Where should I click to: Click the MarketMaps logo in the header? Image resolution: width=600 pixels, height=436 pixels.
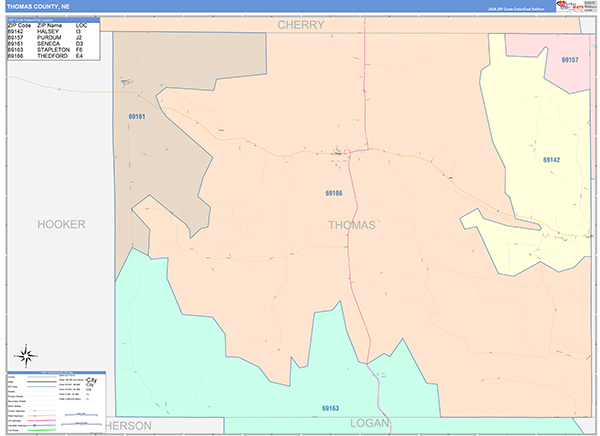(x=570, y=6)
